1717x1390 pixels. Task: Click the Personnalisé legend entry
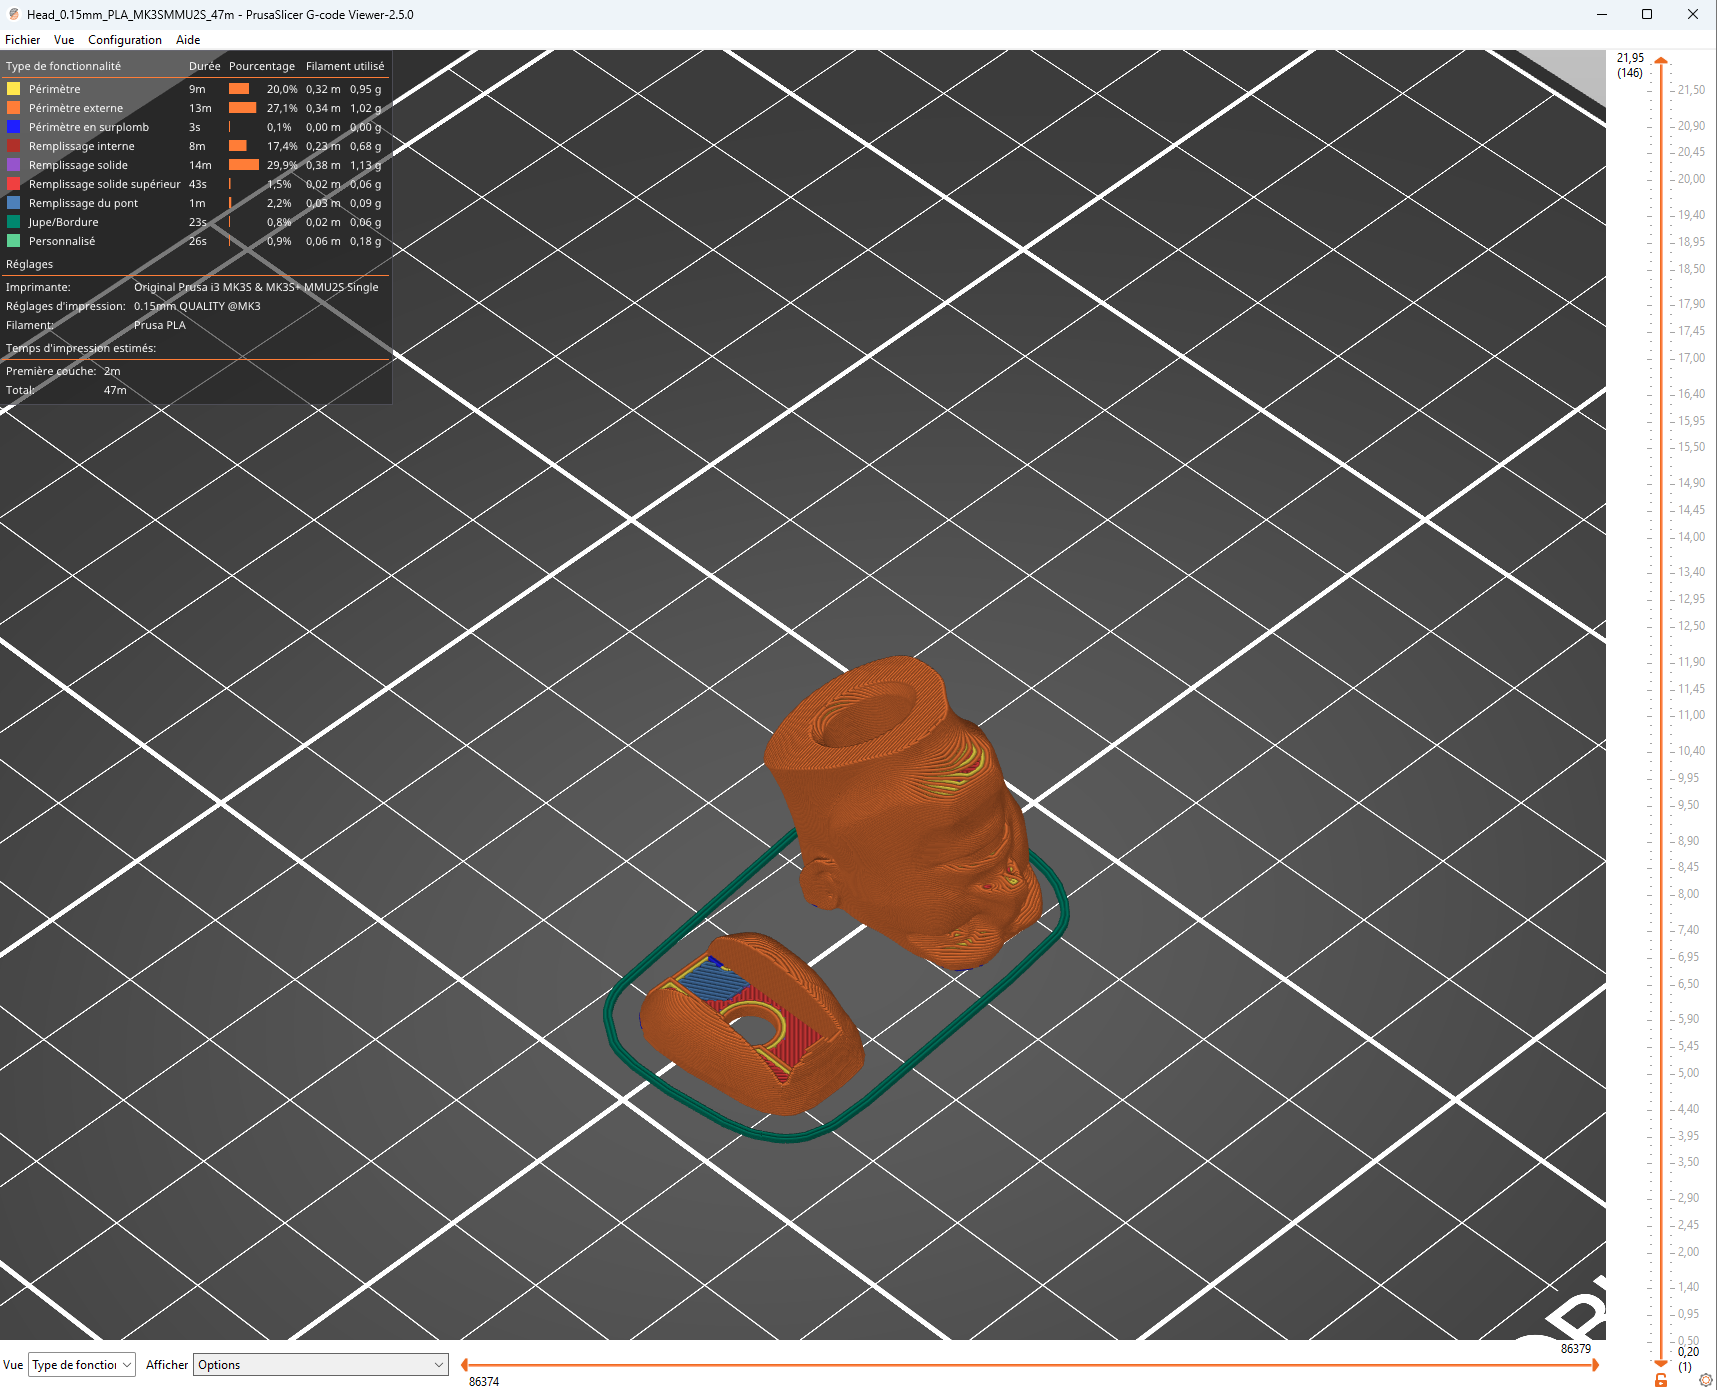(x=62, y=241)
